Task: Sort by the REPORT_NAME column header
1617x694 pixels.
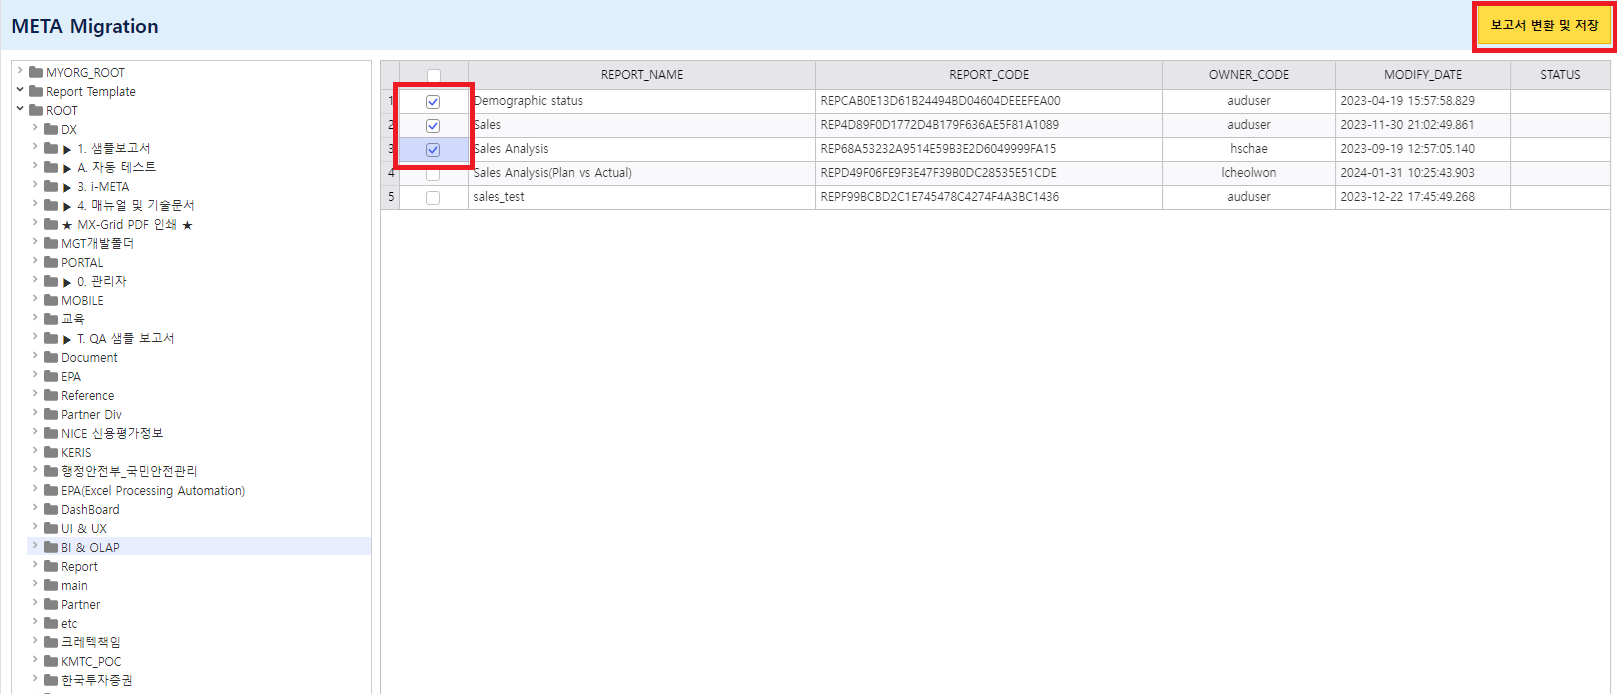Action: pos(642,75)
